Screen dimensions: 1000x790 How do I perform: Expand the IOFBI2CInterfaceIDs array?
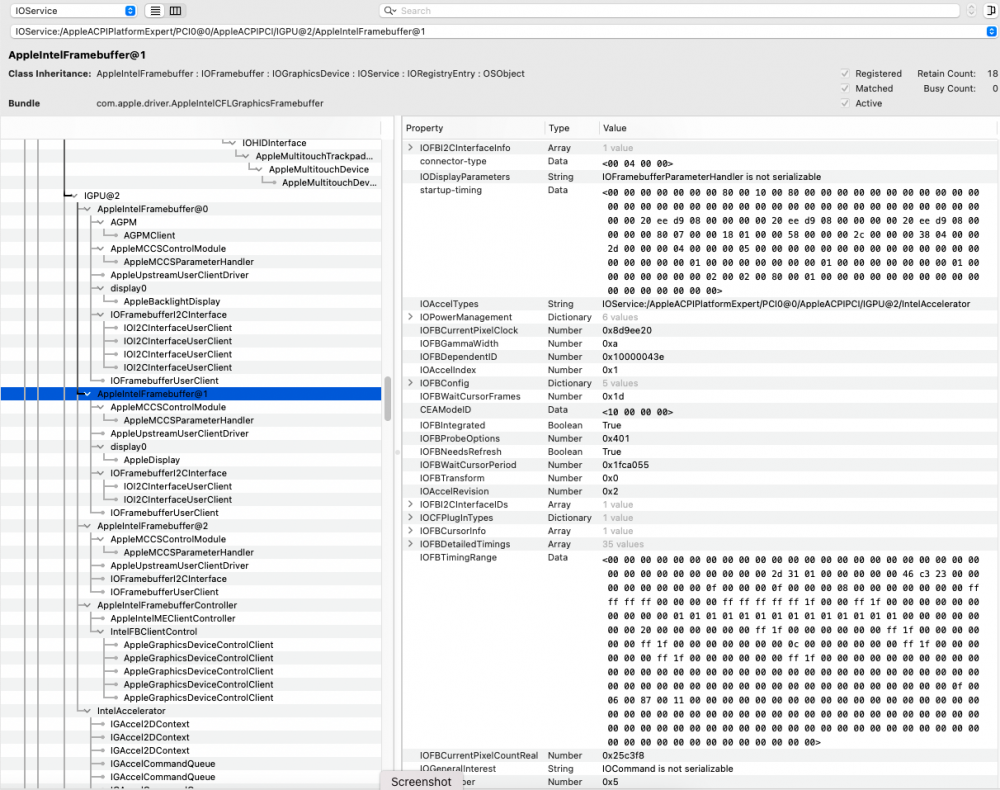[410, 504]
